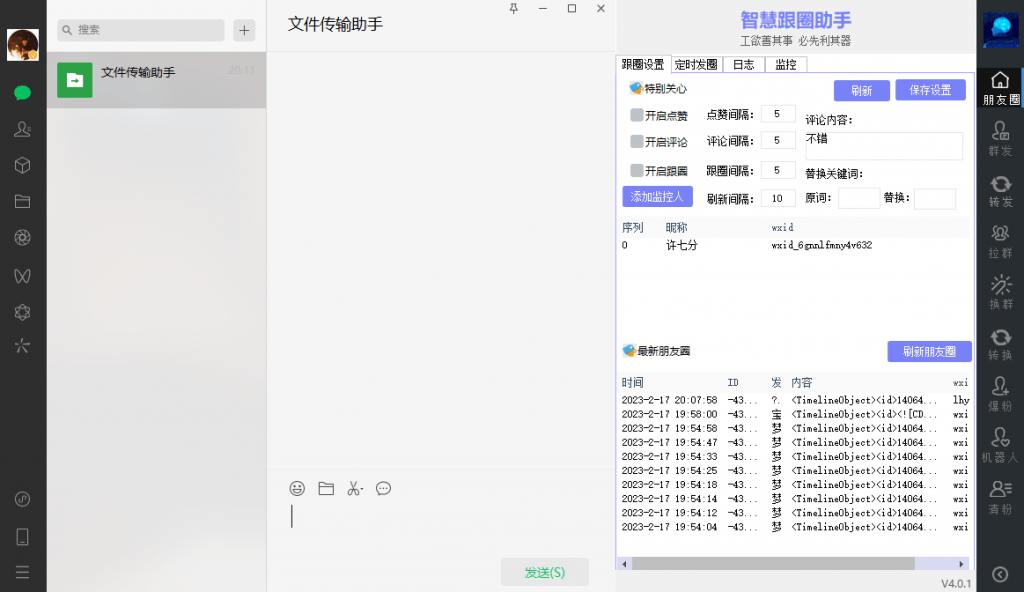Click the 添加监控人 button
Image resolution: width=1024 pixels, height=592 pixels.
(x=657, y=197)
